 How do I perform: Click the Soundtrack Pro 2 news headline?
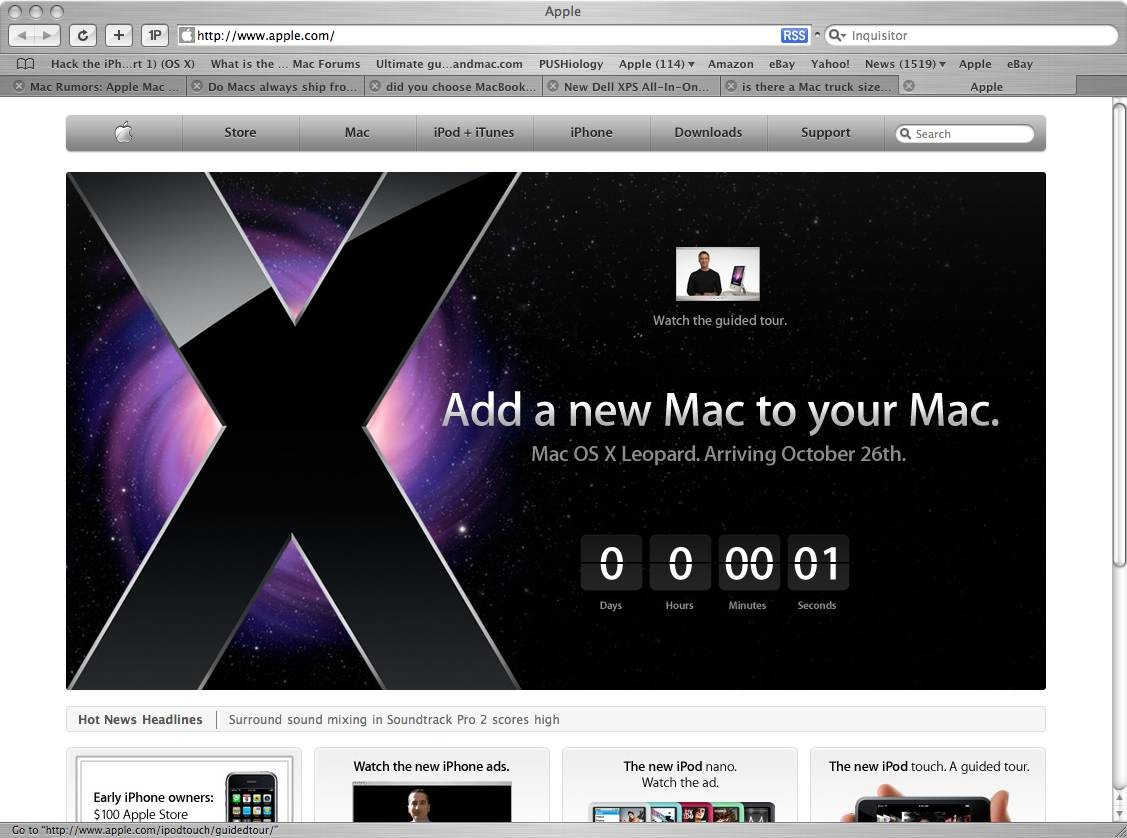[394, 719]
